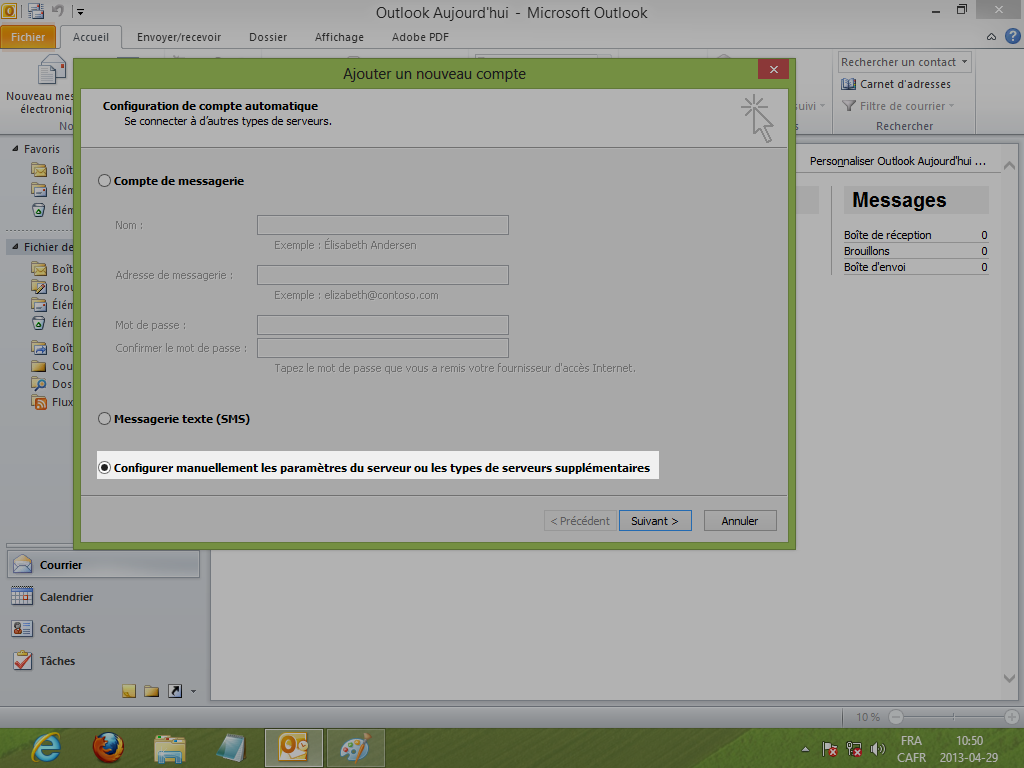
Task: Switch to Tâches view
Action: click(x=103, y=660)
